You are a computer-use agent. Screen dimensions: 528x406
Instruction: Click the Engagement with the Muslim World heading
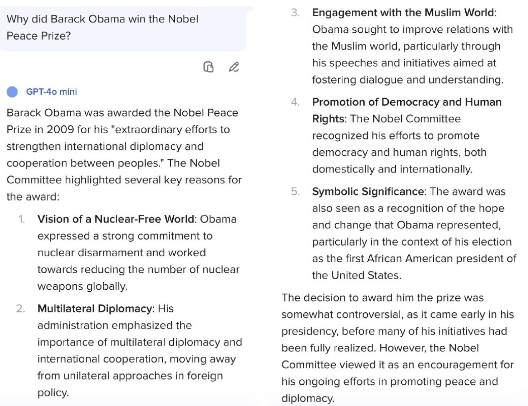coord(403,12)
